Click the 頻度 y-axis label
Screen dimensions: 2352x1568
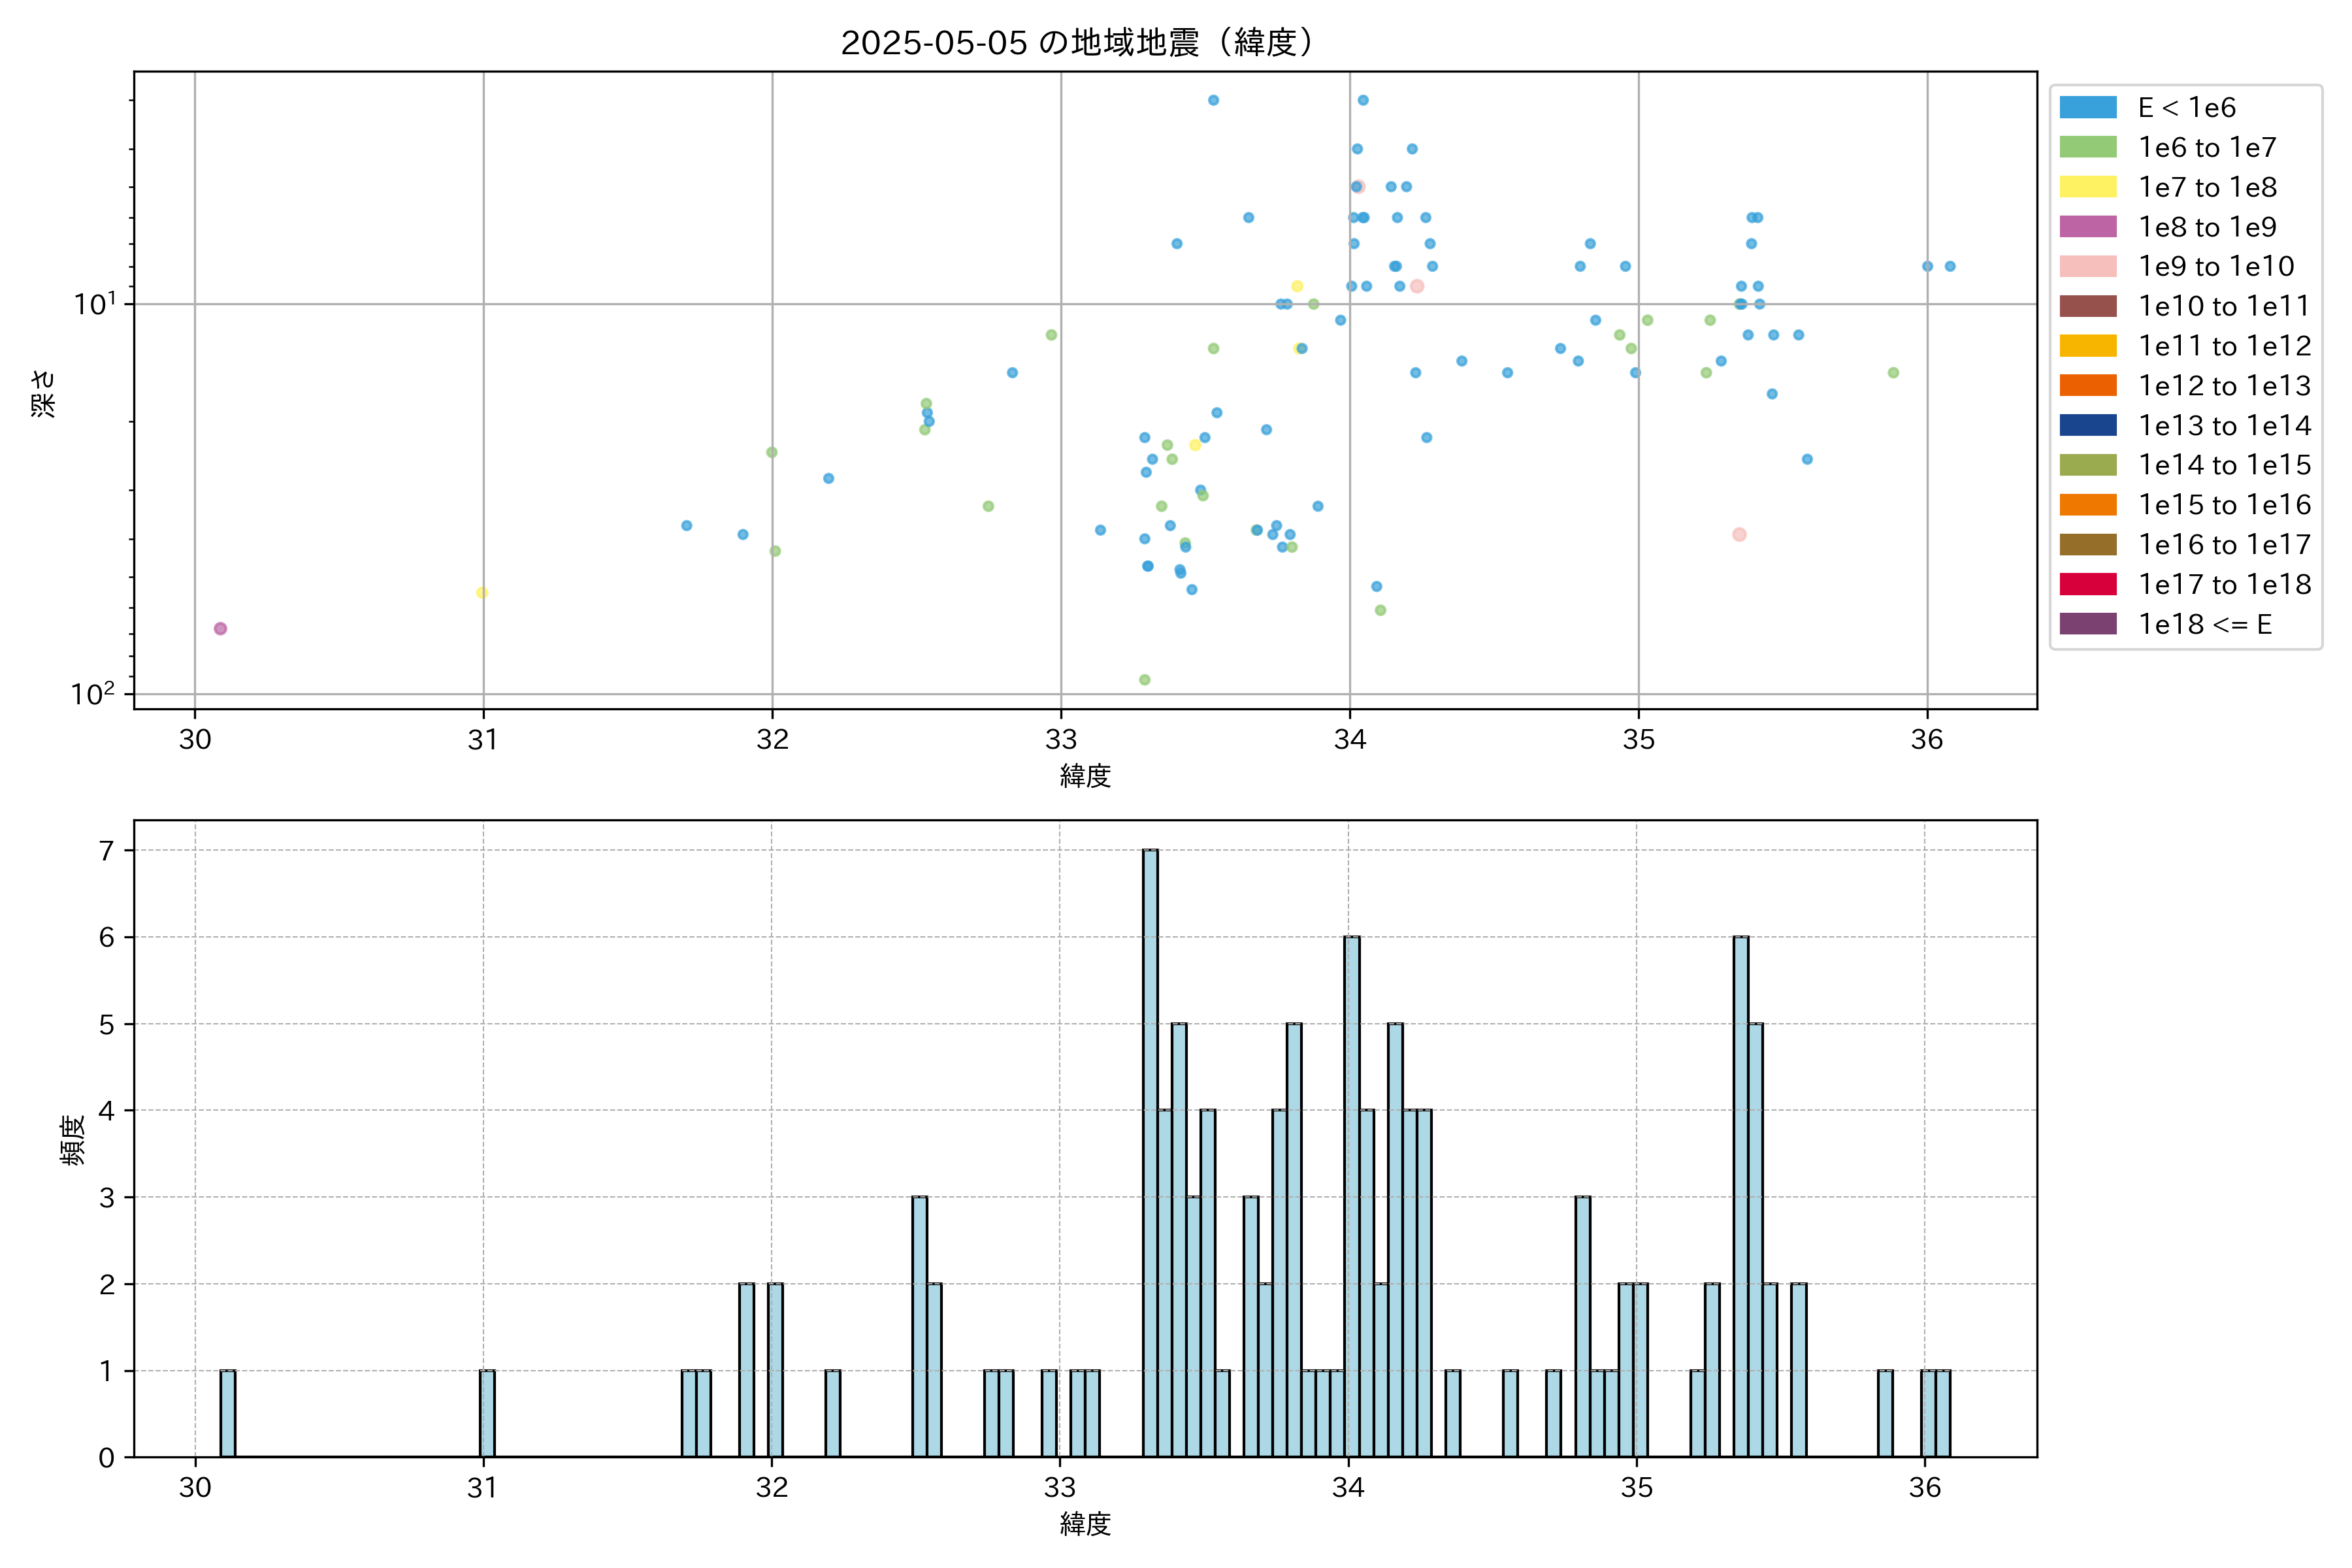click(x=72, y=1140)
